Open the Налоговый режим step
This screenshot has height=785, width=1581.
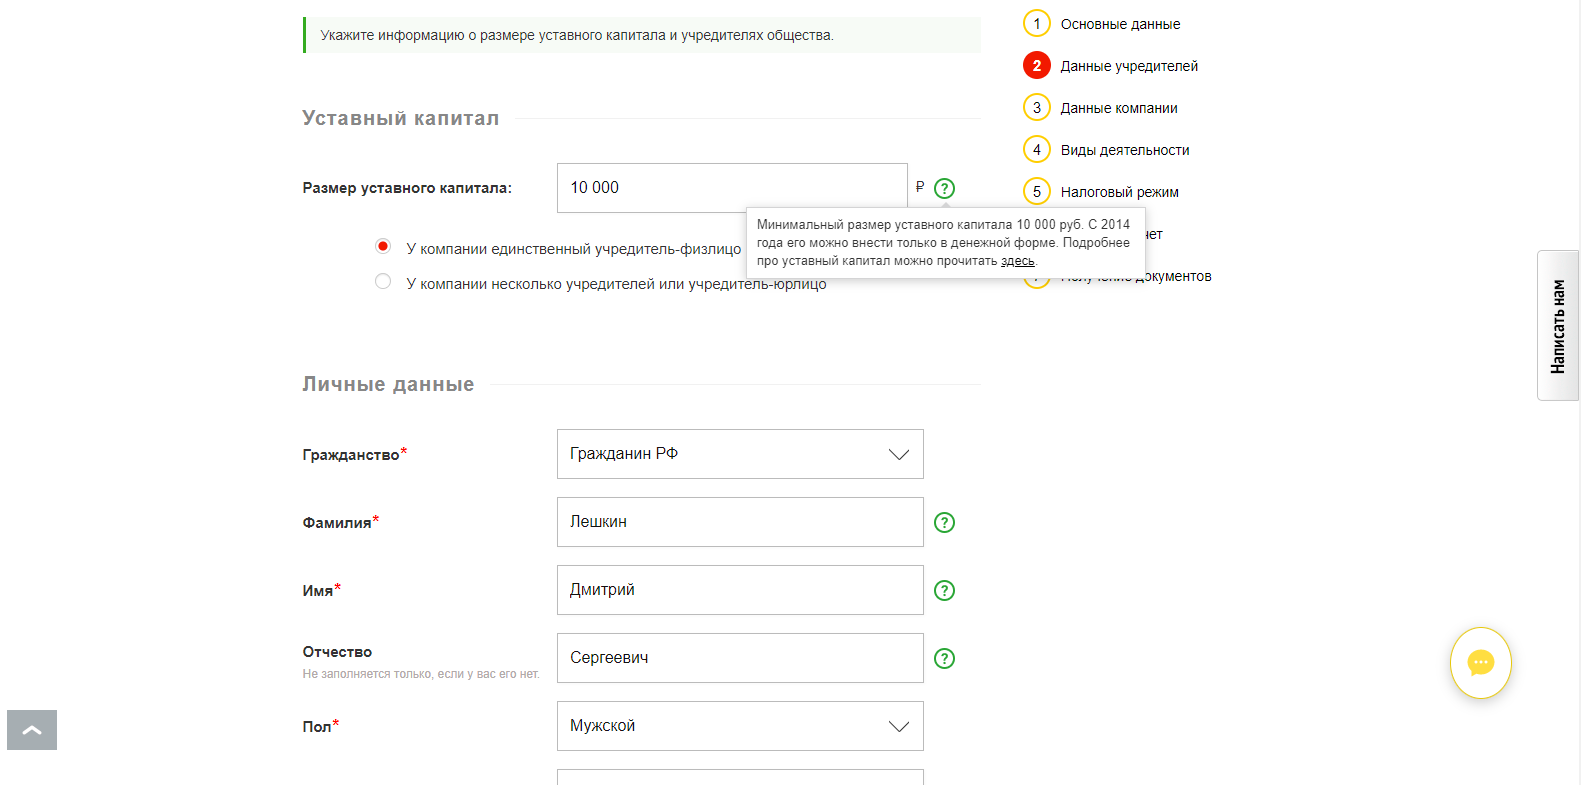[1119, 192]
